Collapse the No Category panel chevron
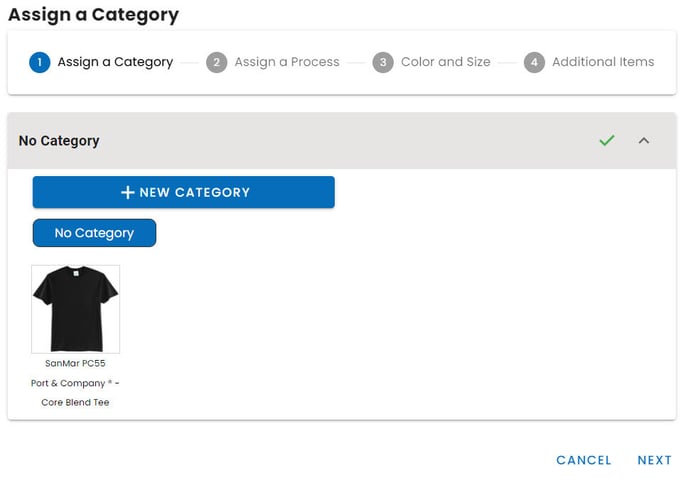 (644, 141)
